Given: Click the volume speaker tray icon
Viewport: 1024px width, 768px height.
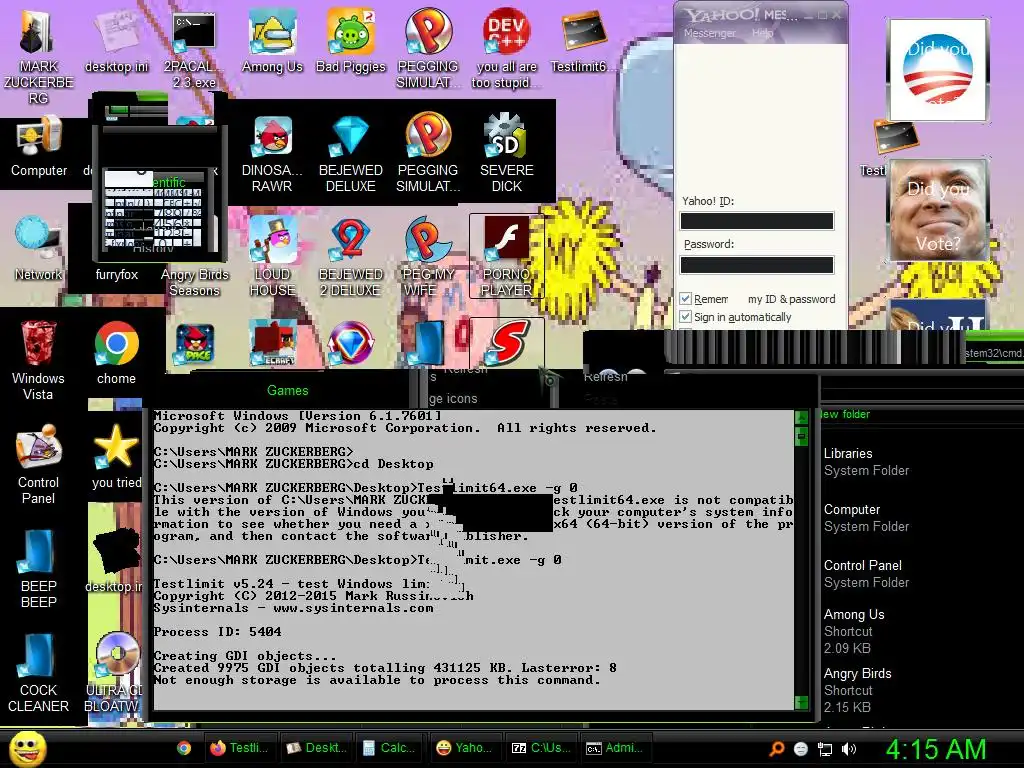Looking at the screenshot, I should (x=849, y=749).
